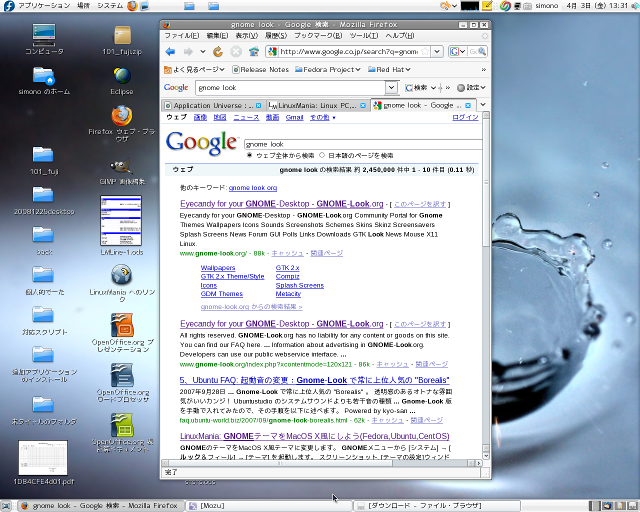640x512 pixels.
Task: Click the Gmail link in Google header
Action: pos(294,118)
